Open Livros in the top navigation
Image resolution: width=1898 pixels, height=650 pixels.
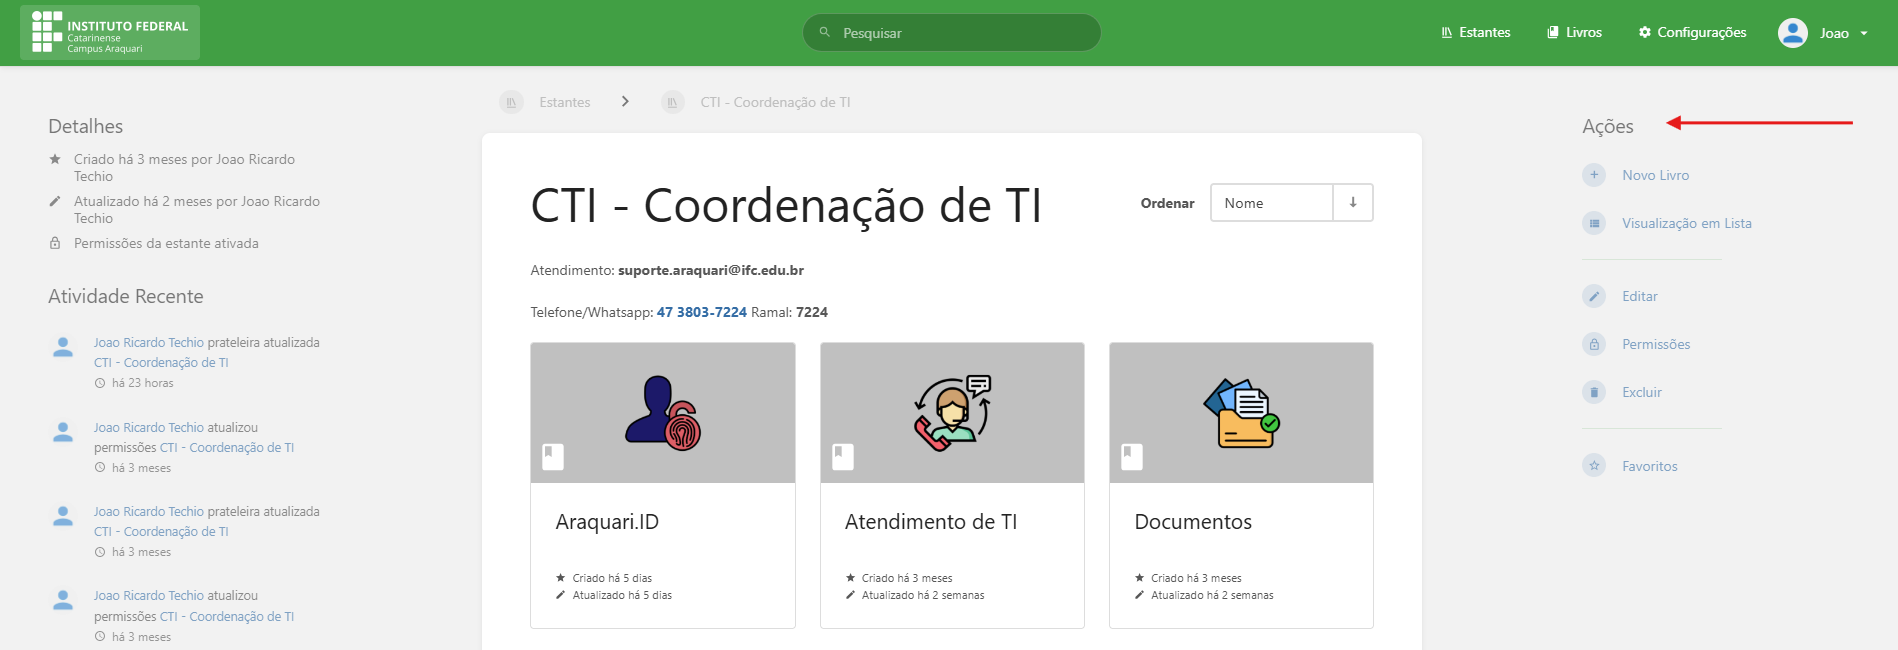1574,33
